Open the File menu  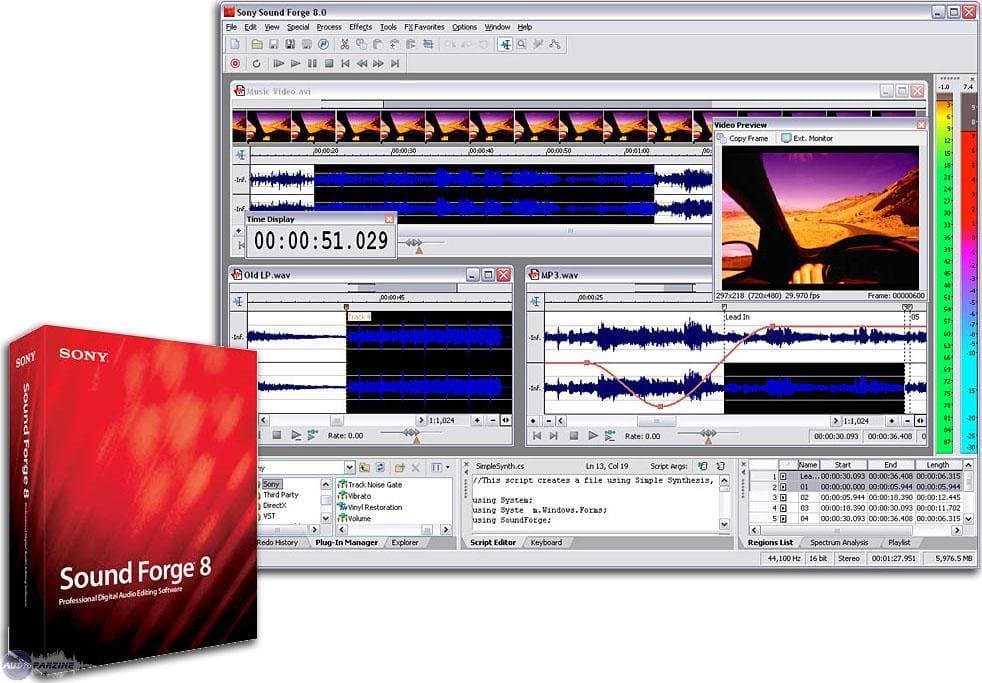(x=231, y=27)
